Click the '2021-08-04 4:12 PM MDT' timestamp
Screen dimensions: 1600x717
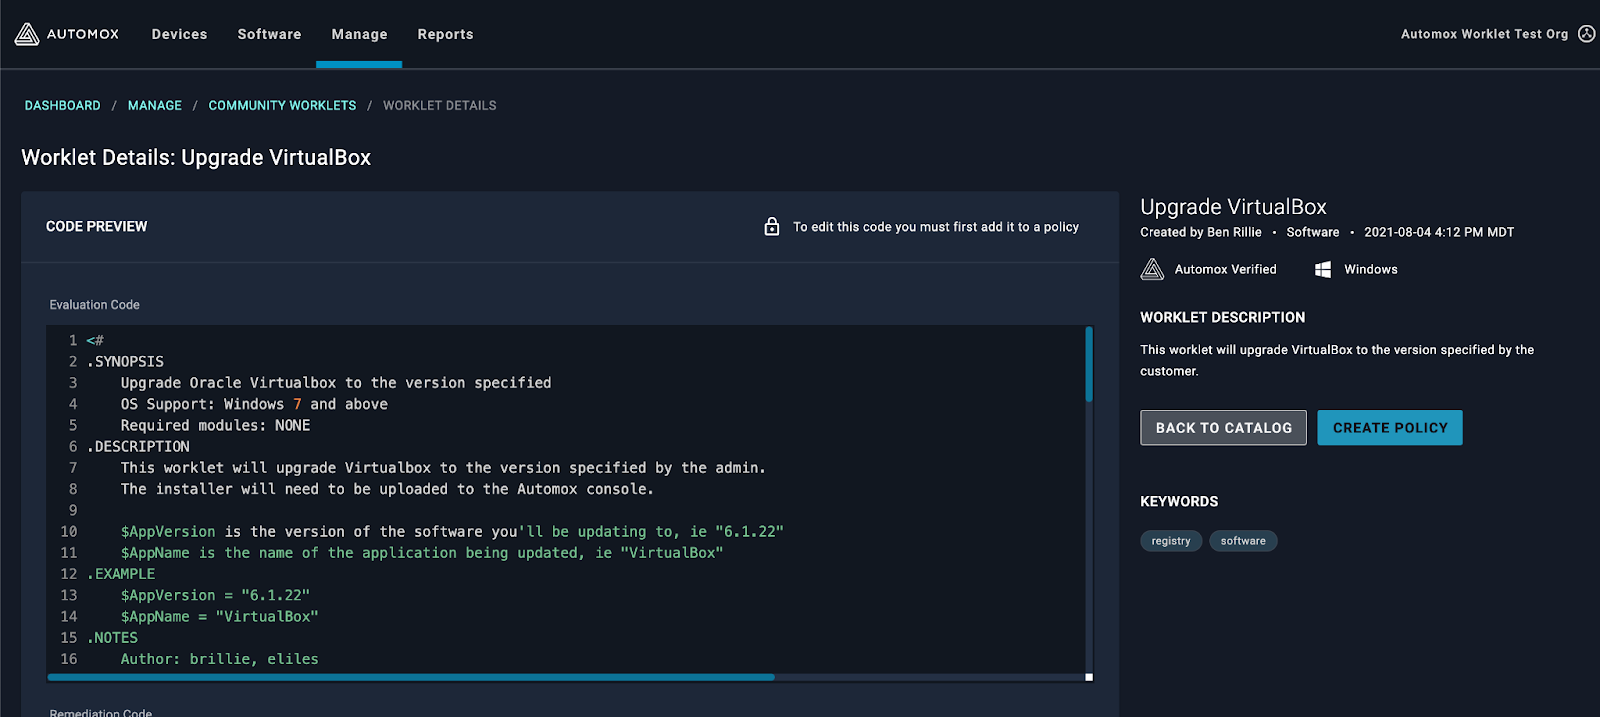[x=1439, y=232]
